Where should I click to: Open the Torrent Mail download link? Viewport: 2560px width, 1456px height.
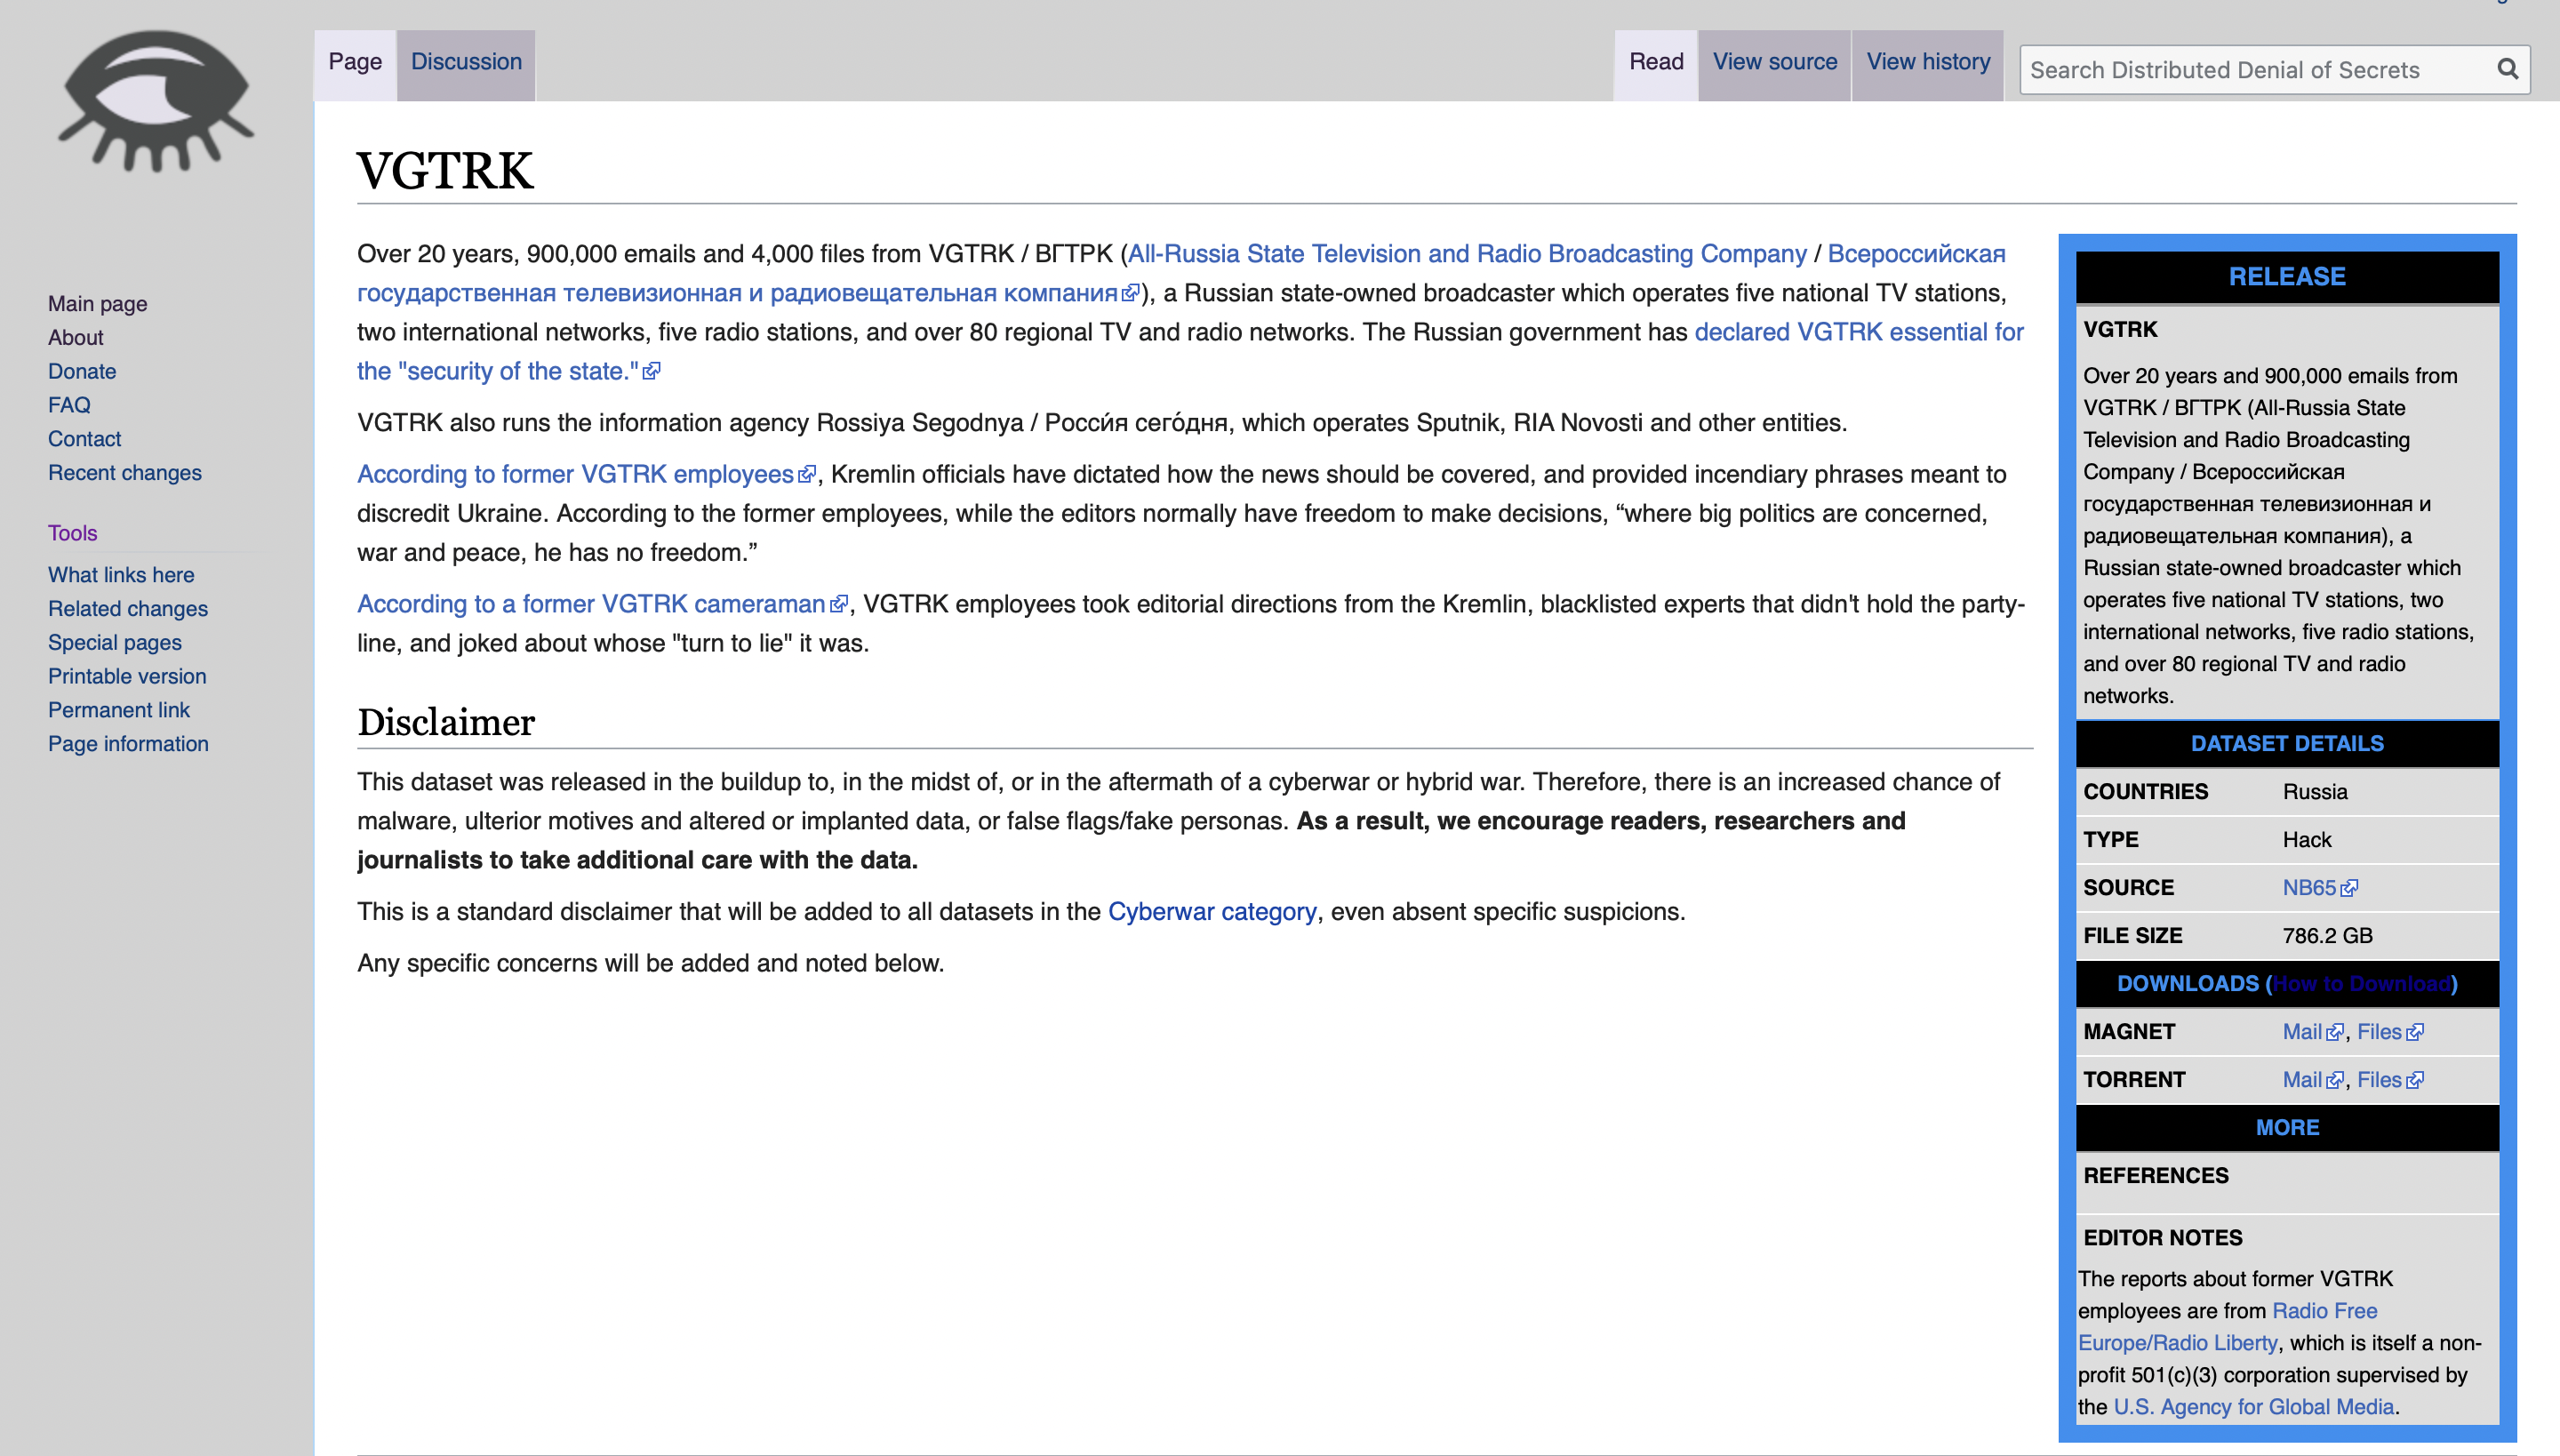pos(2302,1080)
